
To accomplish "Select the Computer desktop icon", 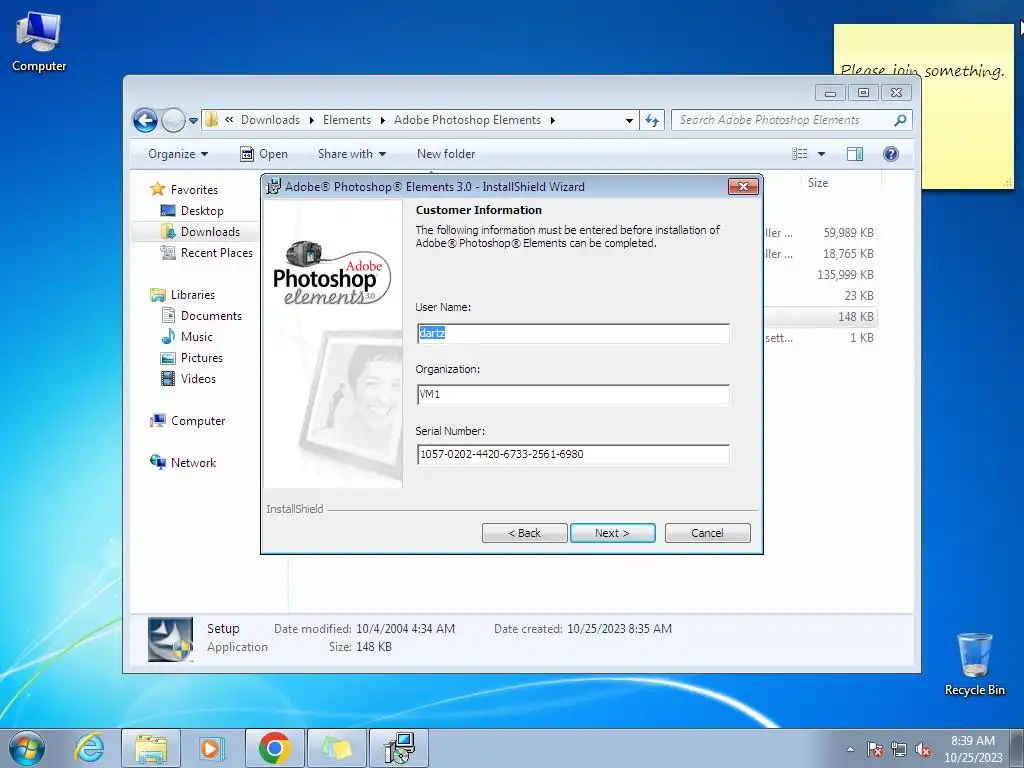I will coord(39,41).
